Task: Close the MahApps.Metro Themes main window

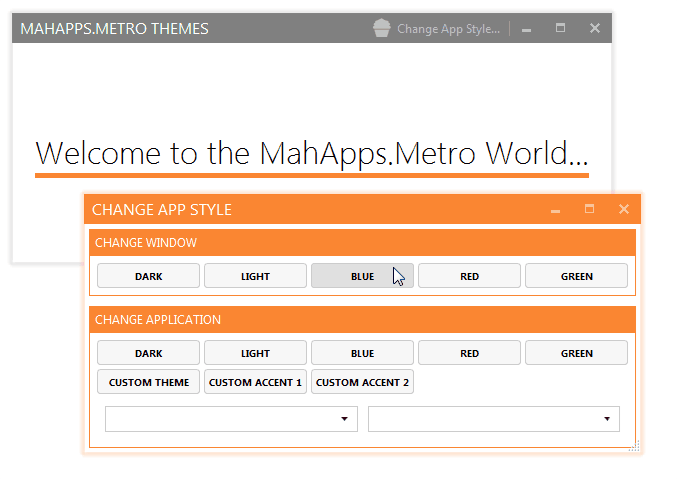Action: point(595,28)
